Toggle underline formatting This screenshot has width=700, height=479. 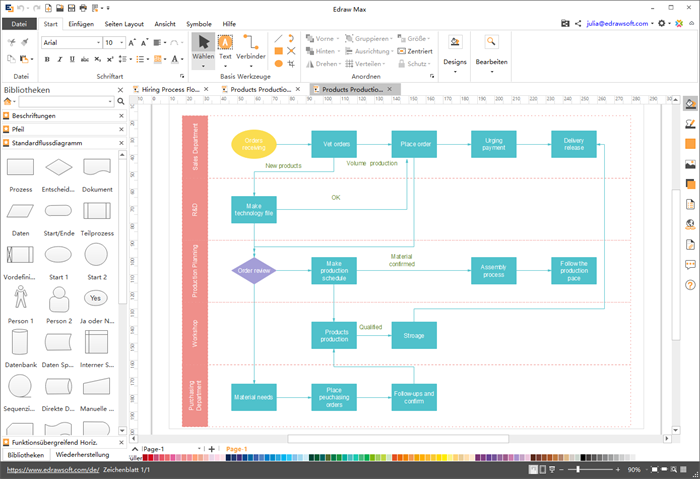pos(70,58)
